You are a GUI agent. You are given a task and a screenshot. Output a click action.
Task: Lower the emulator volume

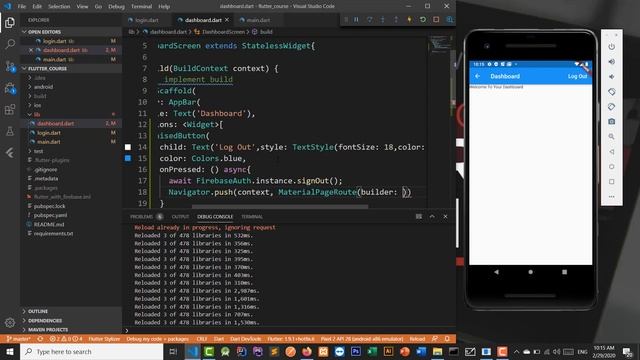611,77
